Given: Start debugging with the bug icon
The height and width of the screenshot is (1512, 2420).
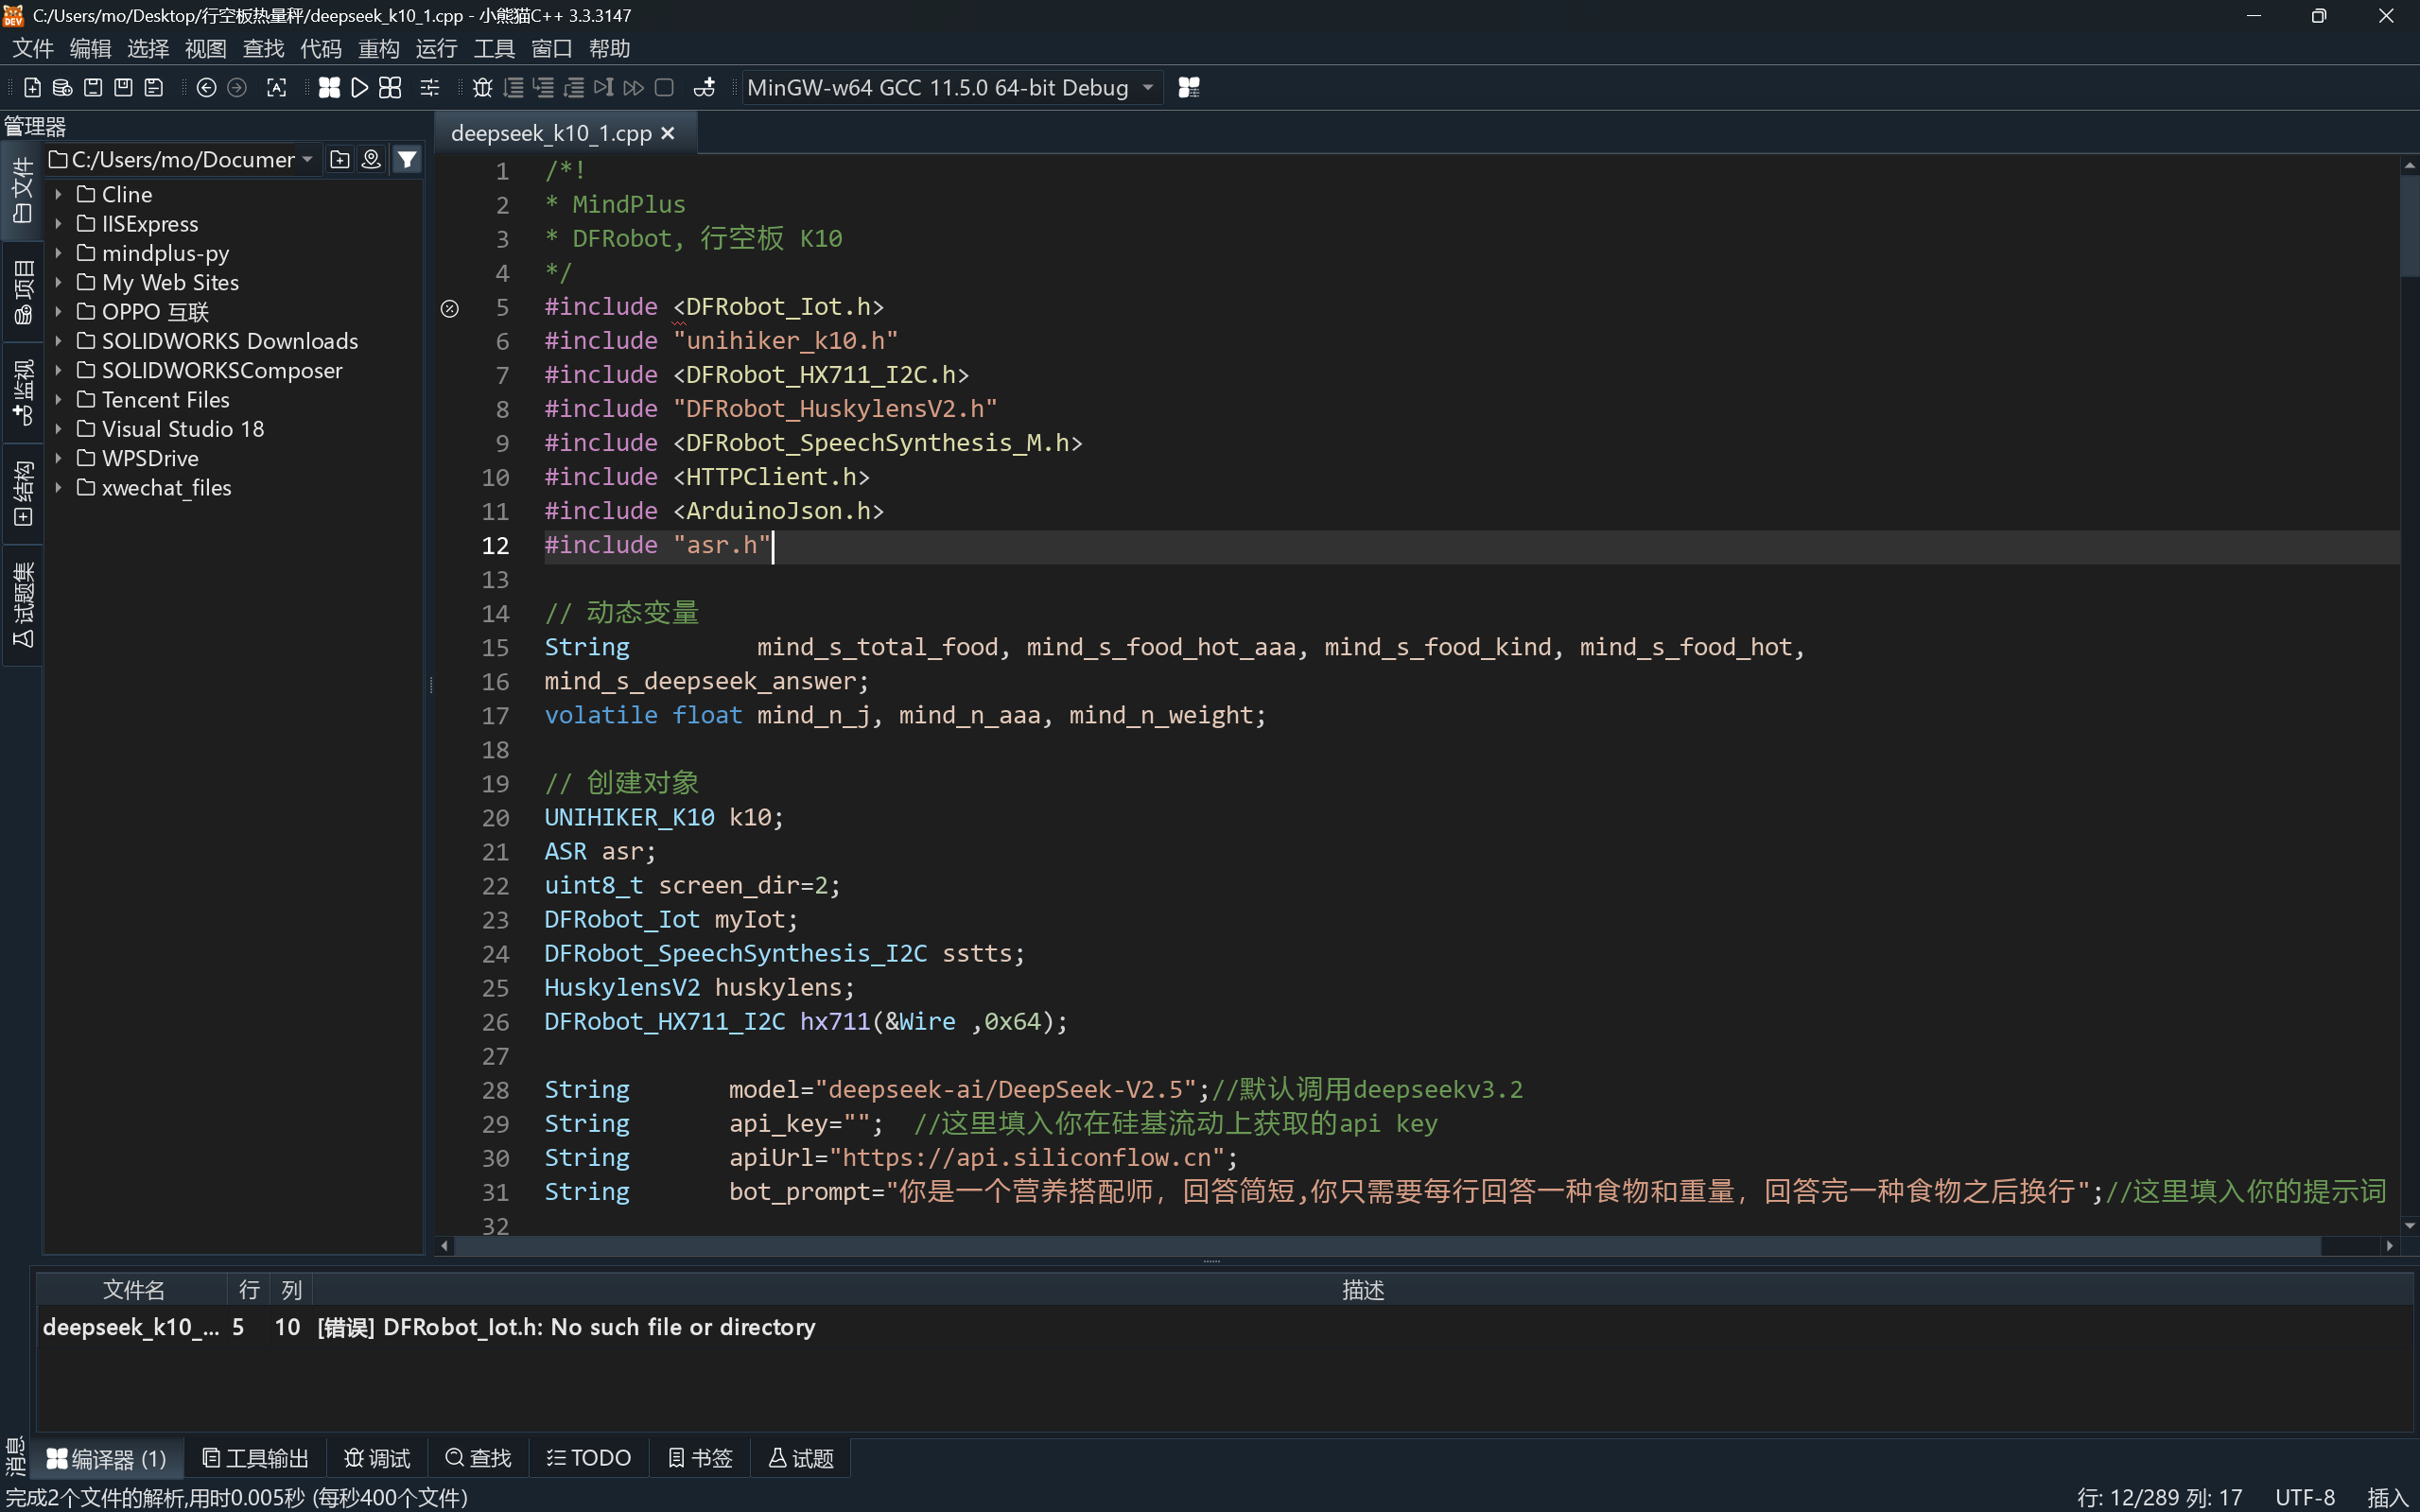Looking at the screenshot, I should tap(482, 88).
